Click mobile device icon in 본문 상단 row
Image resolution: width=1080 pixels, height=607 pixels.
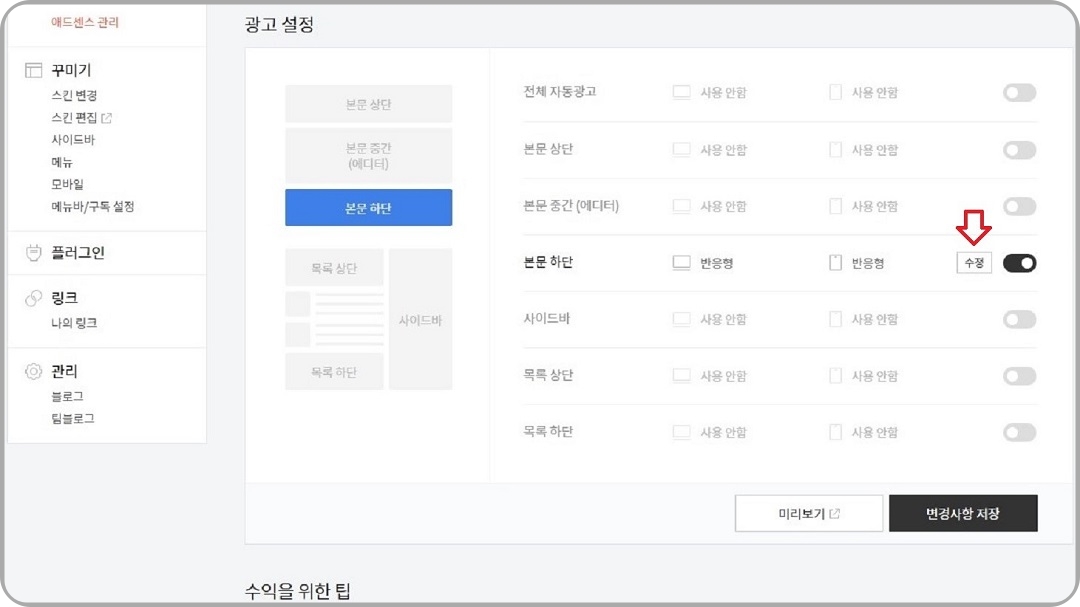[835, 150]
